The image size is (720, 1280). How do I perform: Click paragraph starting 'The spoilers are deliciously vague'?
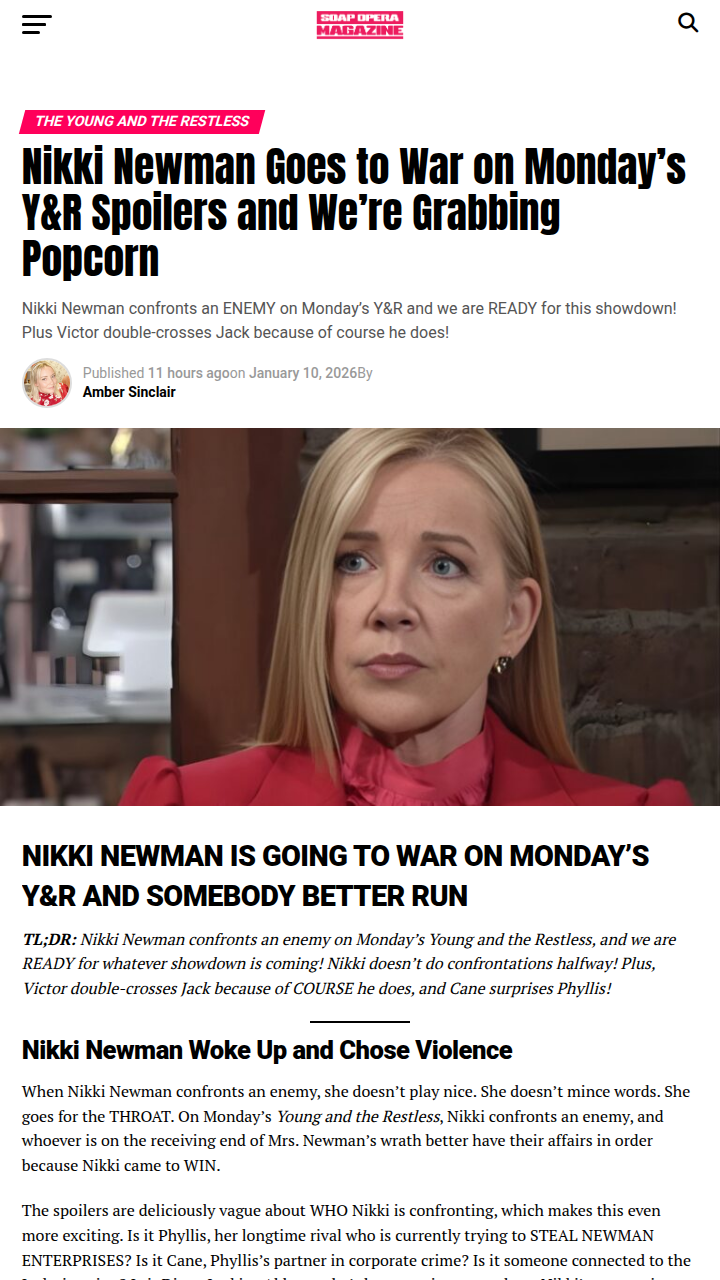click(356, 1240)
